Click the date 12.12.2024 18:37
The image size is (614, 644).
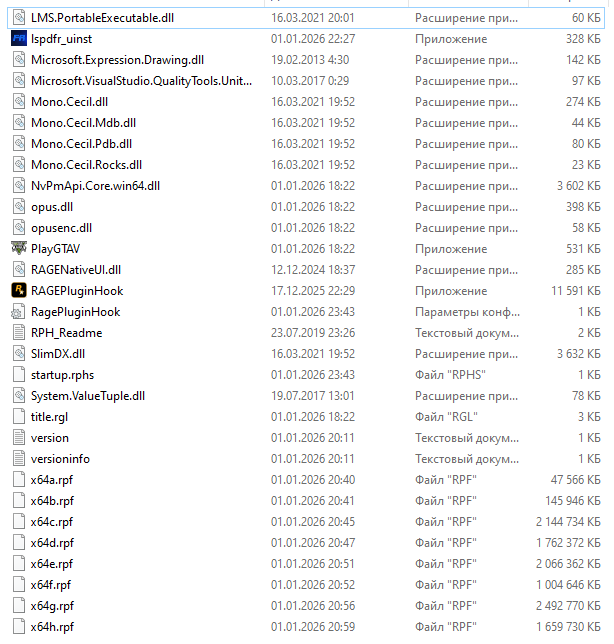(313, 270)
